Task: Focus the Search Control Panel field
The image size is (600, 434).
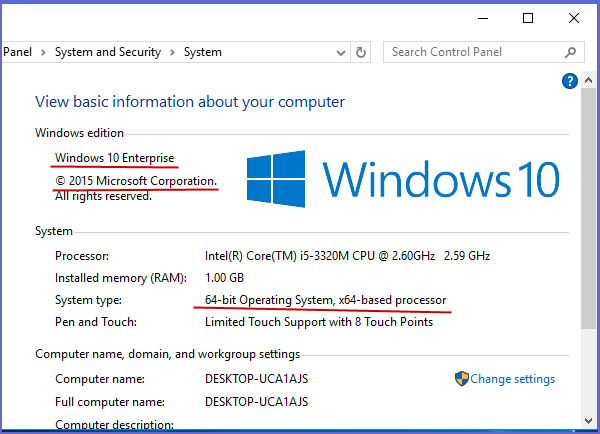Action: [x=484, y=52]
